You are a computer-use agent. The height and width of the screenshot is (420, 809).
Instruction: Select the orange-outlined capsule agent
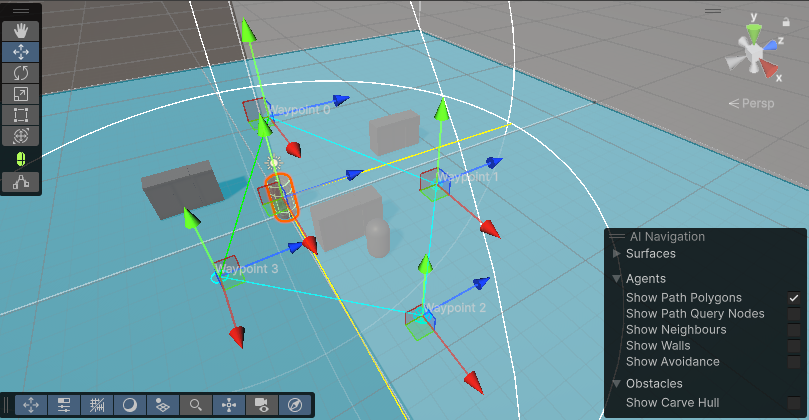(x=282, y=198)
